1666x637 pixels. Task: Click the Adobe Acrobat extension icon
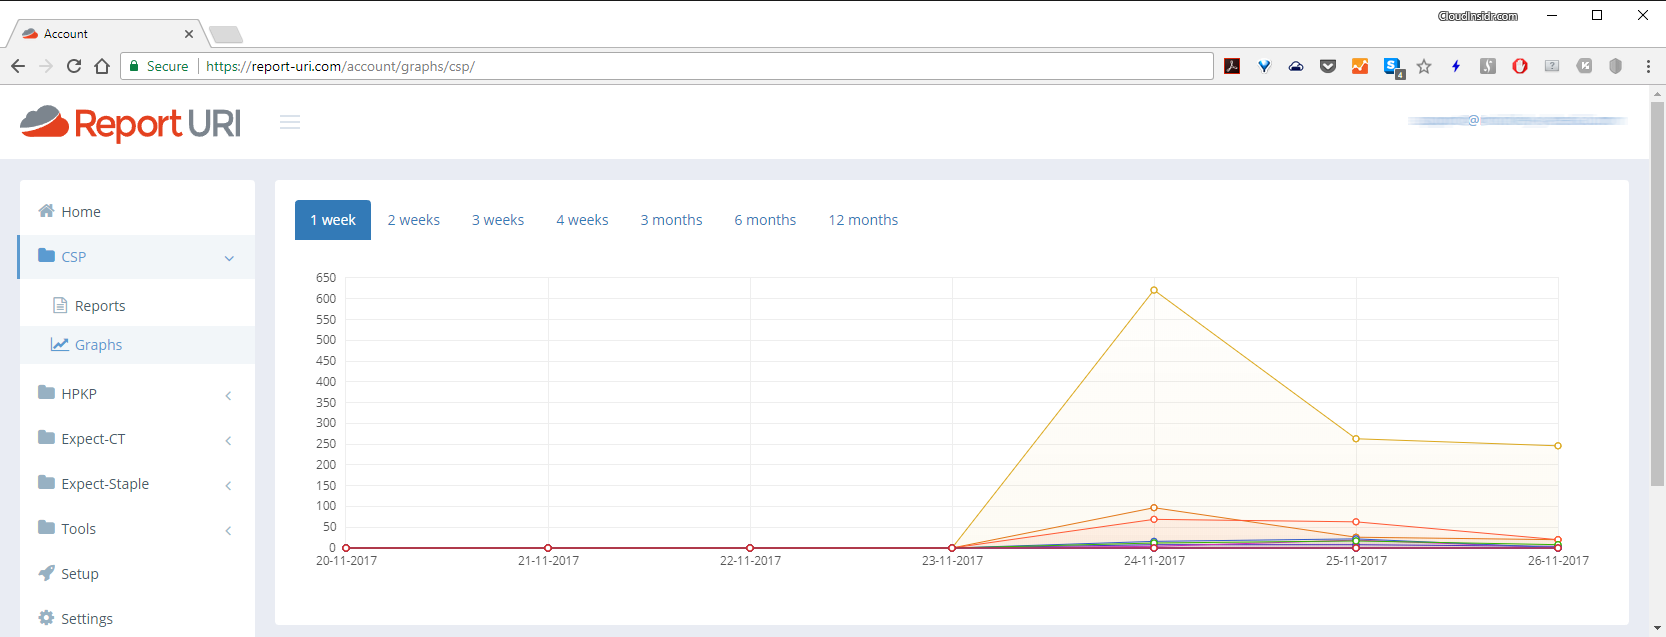pyautogui.click(x=1232, y=66)
